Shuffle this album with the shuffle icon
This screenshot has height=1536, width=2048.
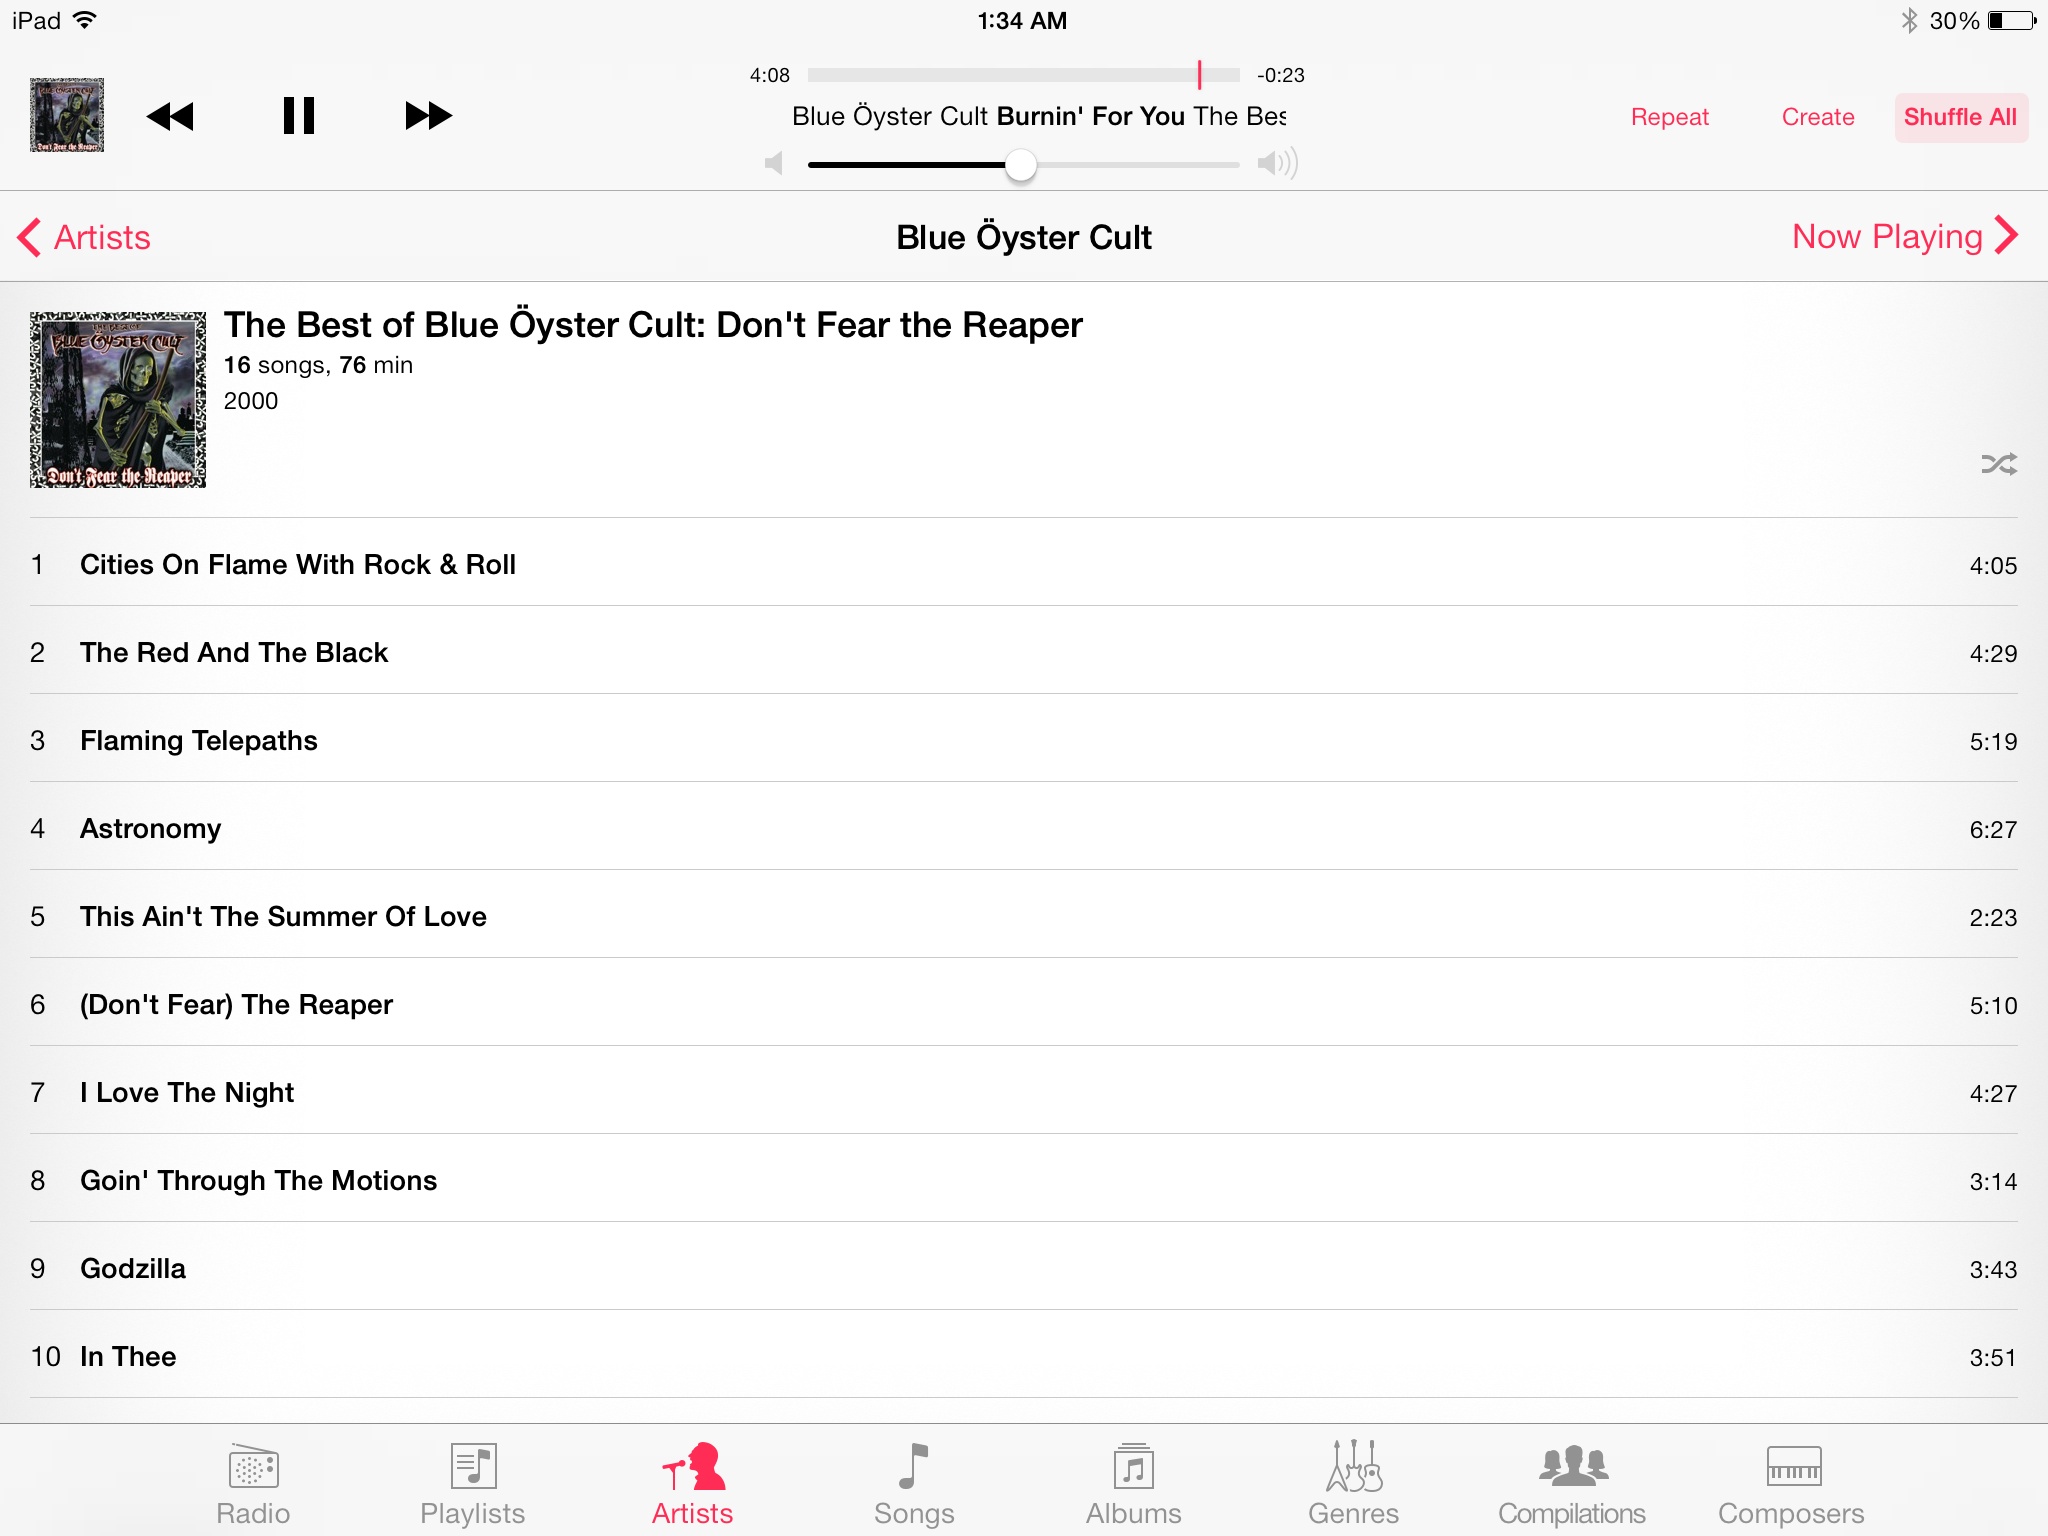1999,464
